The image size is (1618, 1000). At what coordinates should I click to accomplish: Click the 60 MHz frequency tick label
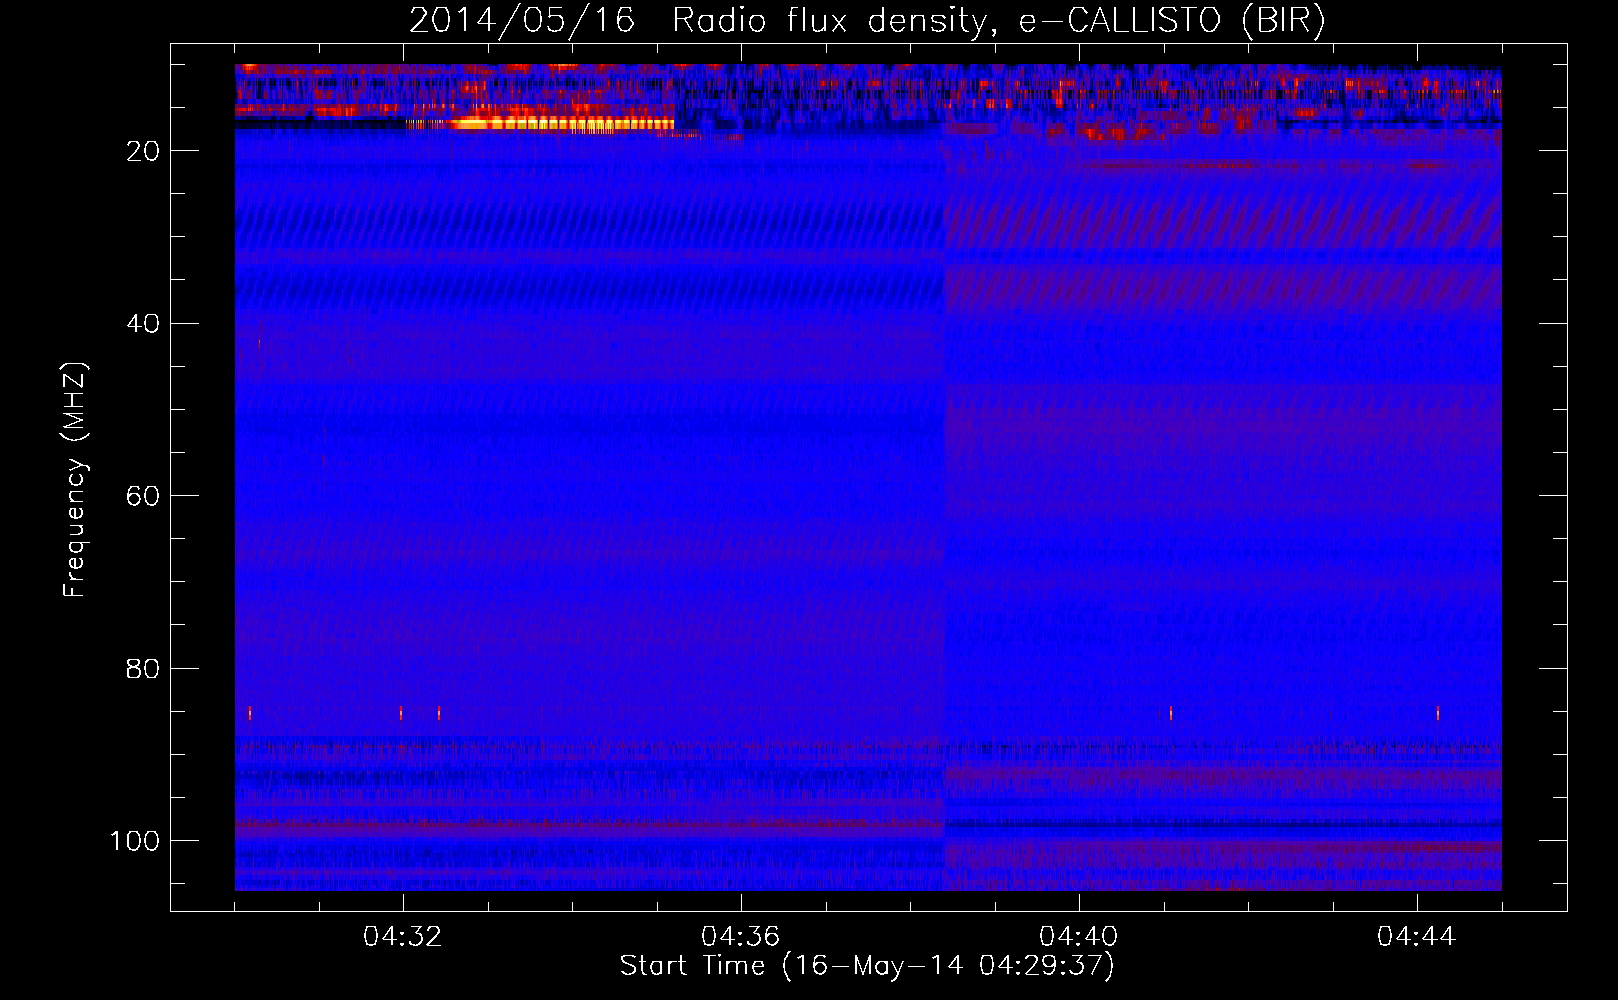144,496
